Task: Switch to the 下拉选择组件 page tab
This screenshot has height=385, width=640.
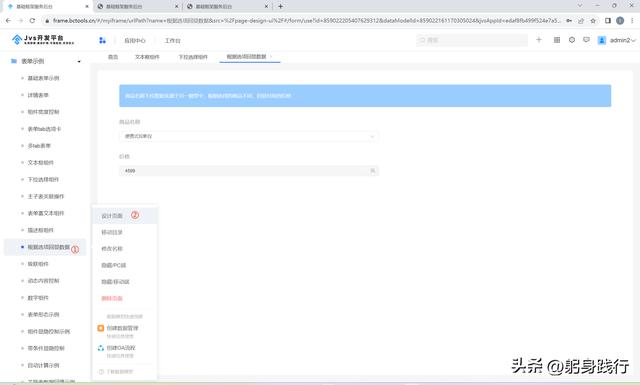Action: click(193, 57)
